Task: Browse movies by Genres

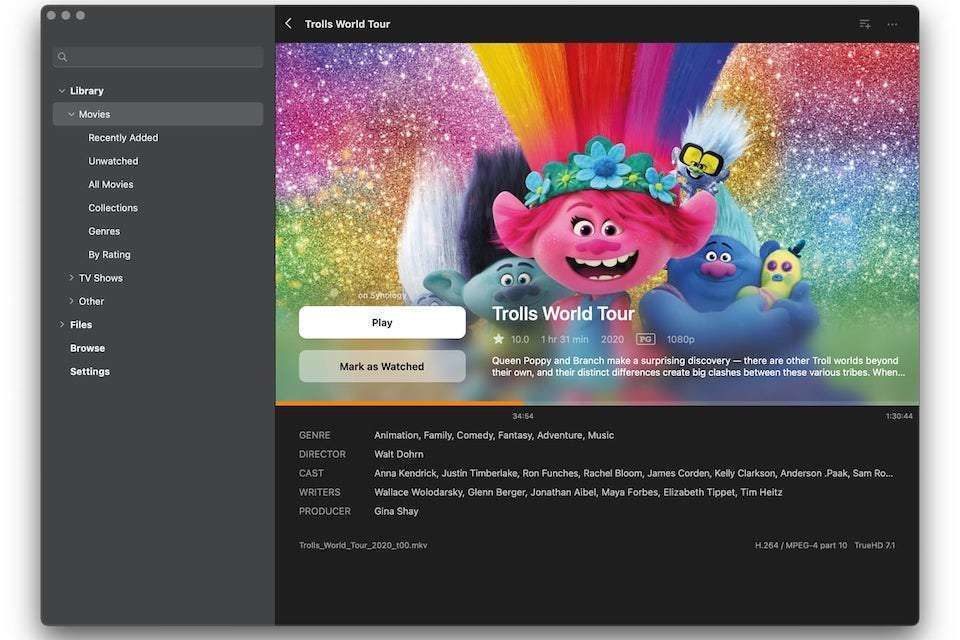Action: [104, 231]
